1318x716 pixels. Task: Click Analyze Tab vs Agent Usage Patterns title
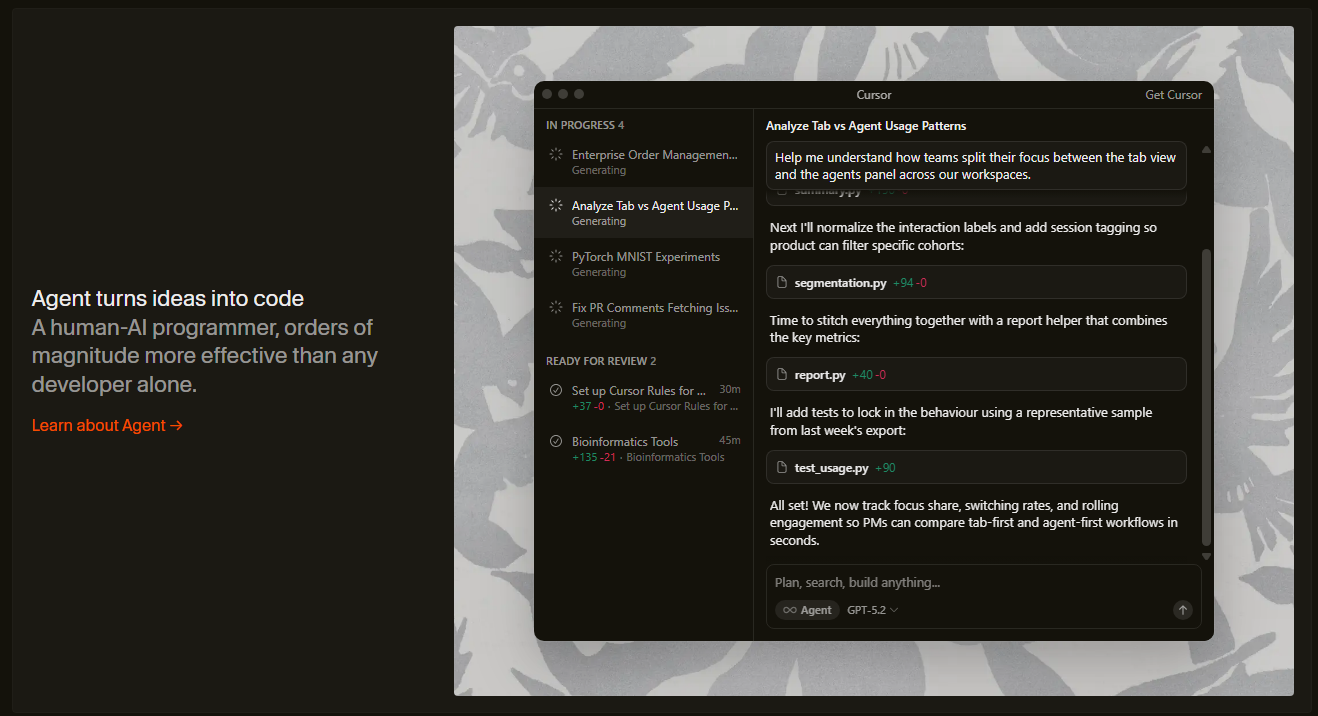(866, 126)
